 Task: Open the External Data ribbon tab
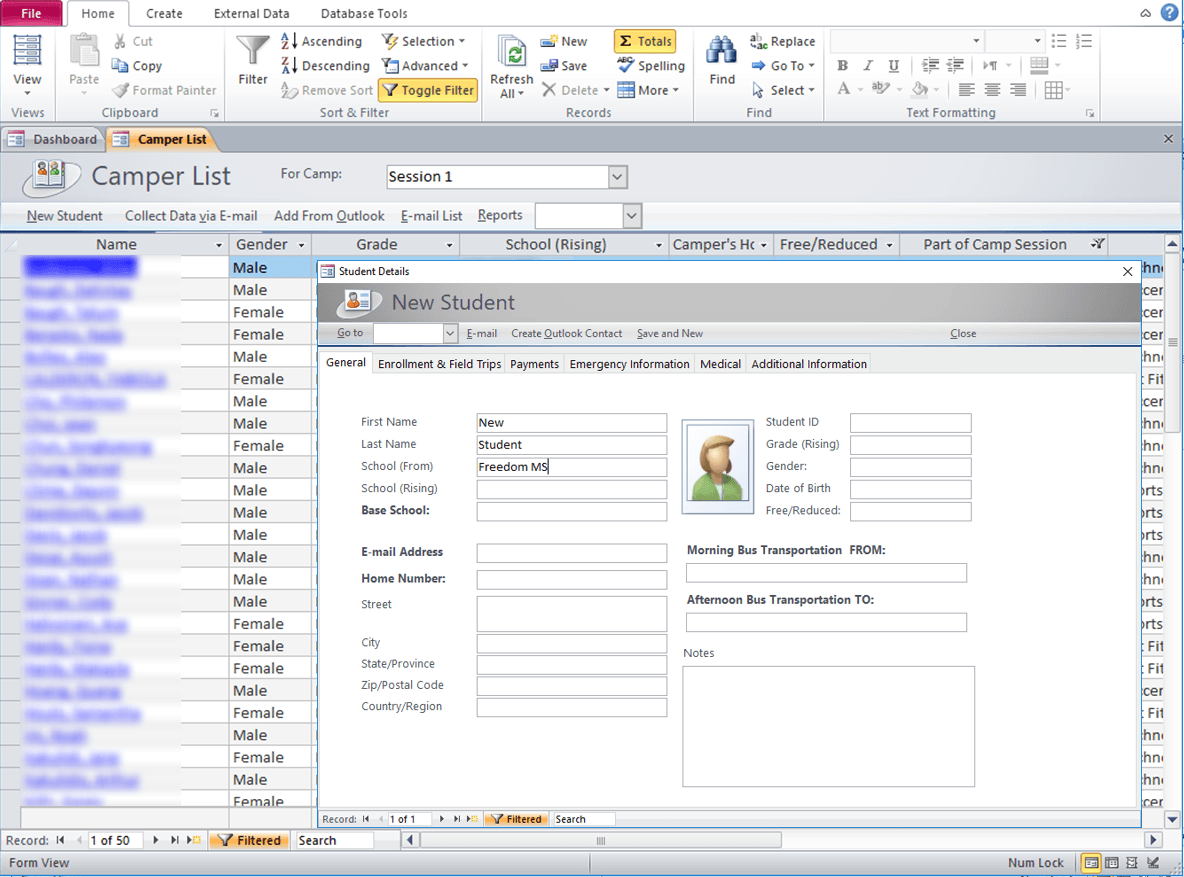[x=251, y=13]
